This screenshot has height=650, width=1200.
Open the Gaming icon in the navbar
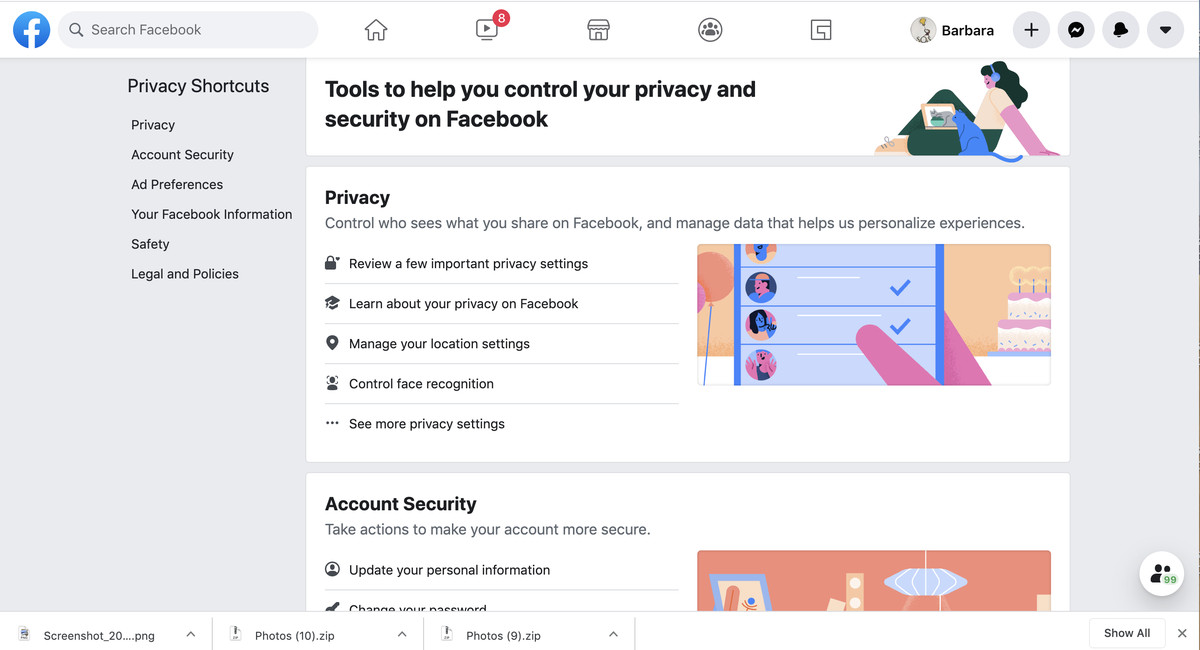821,30
